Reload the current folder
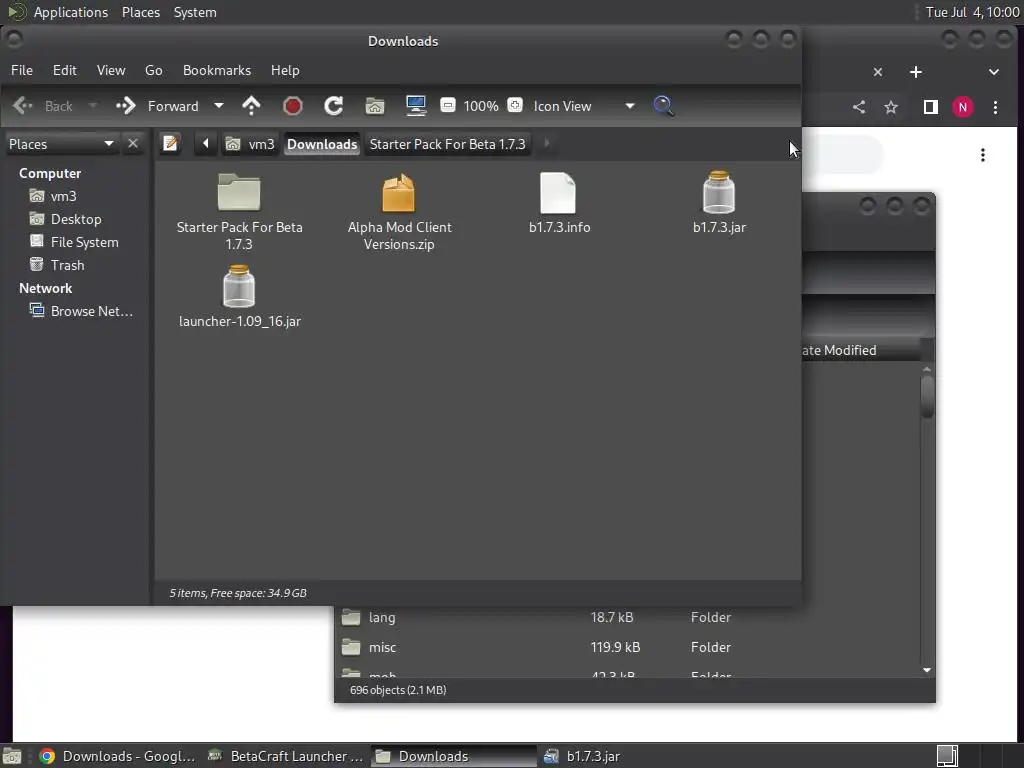The image size is (1024, 768). (334, 106)
